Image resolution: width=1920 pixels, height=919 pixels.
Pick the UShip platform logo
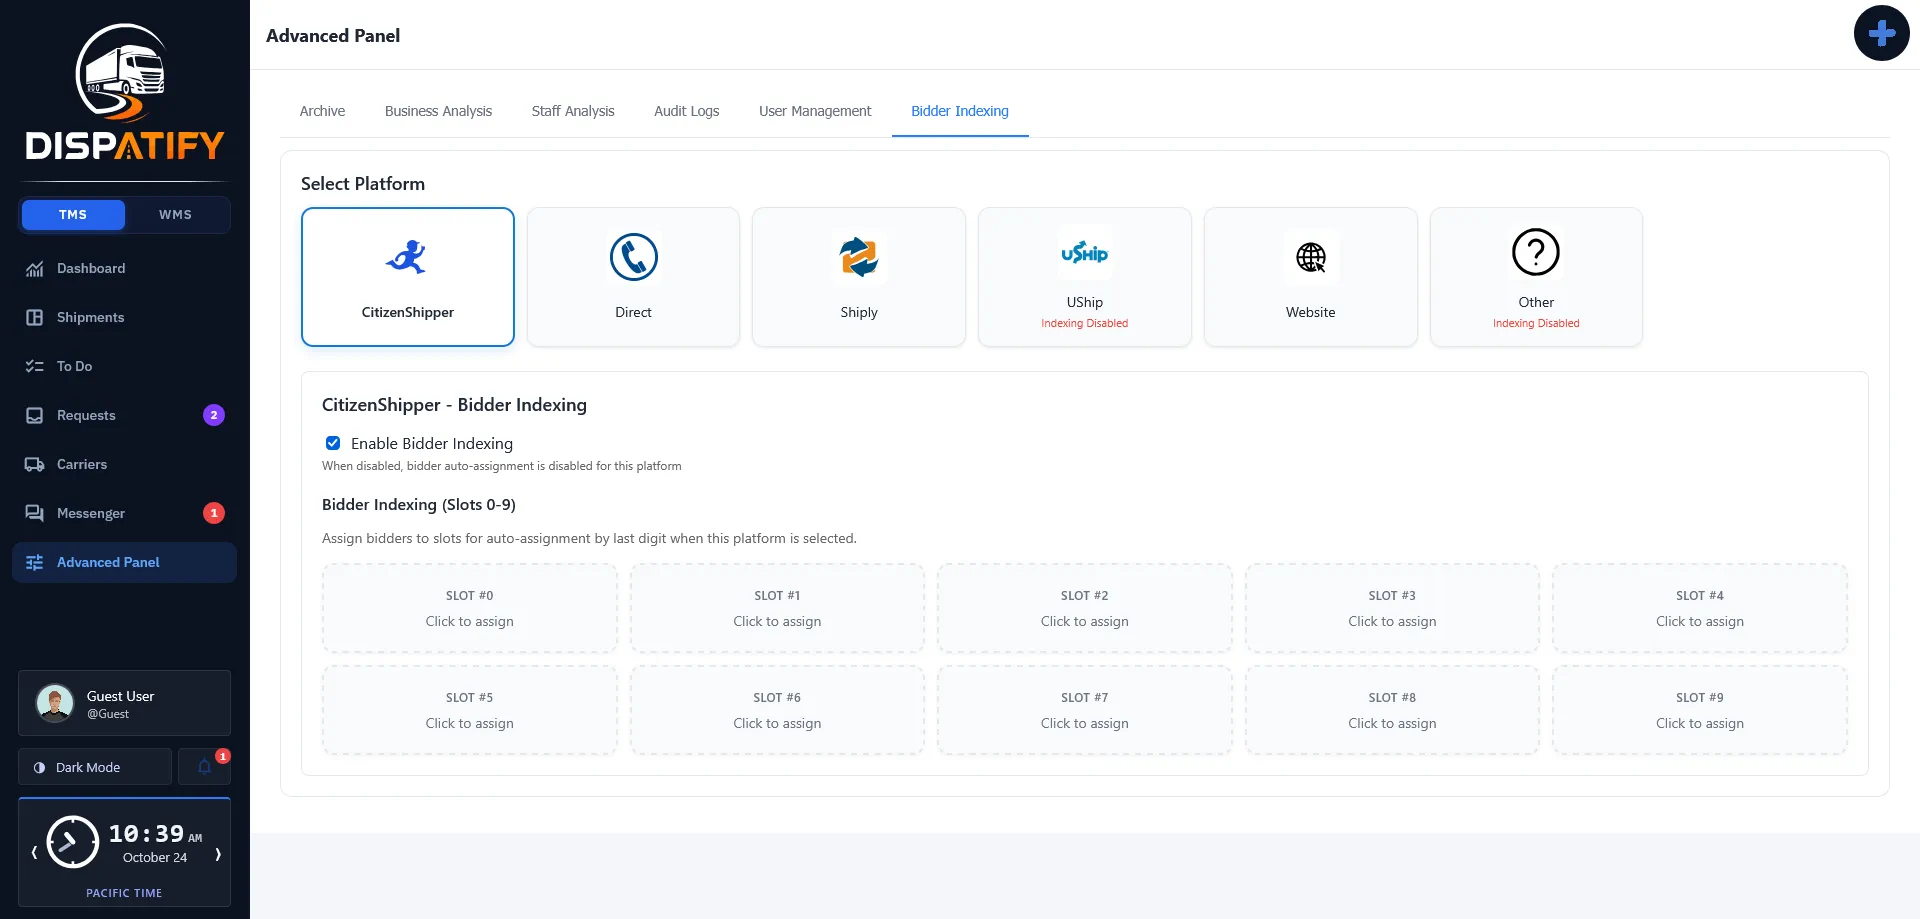click(x=1084, y=253)
